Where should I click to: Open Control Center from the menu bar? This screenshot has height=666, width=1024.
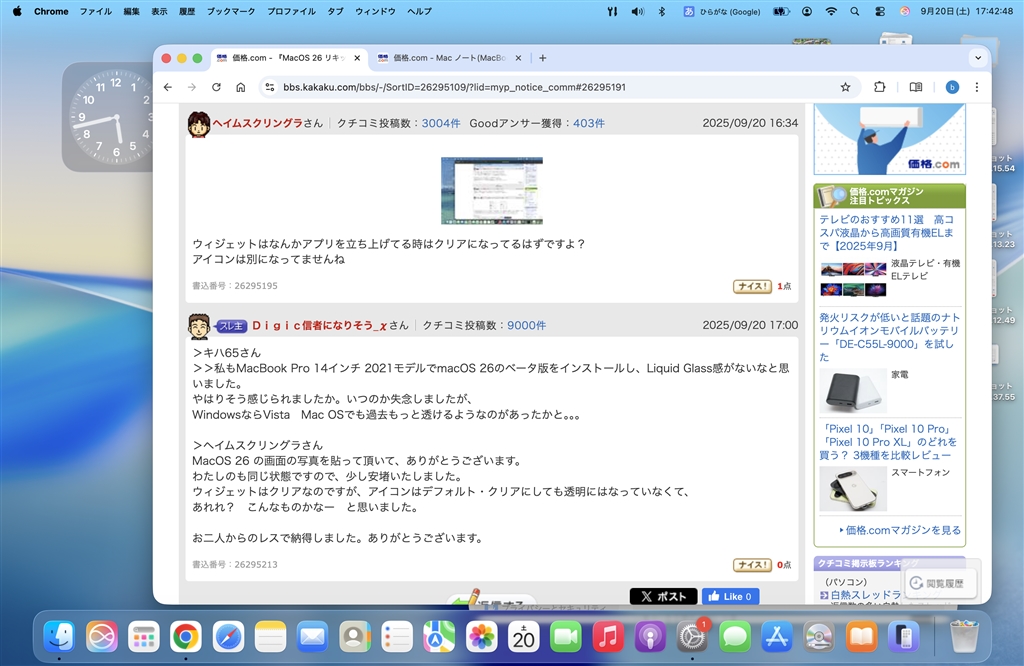point(880,11)
